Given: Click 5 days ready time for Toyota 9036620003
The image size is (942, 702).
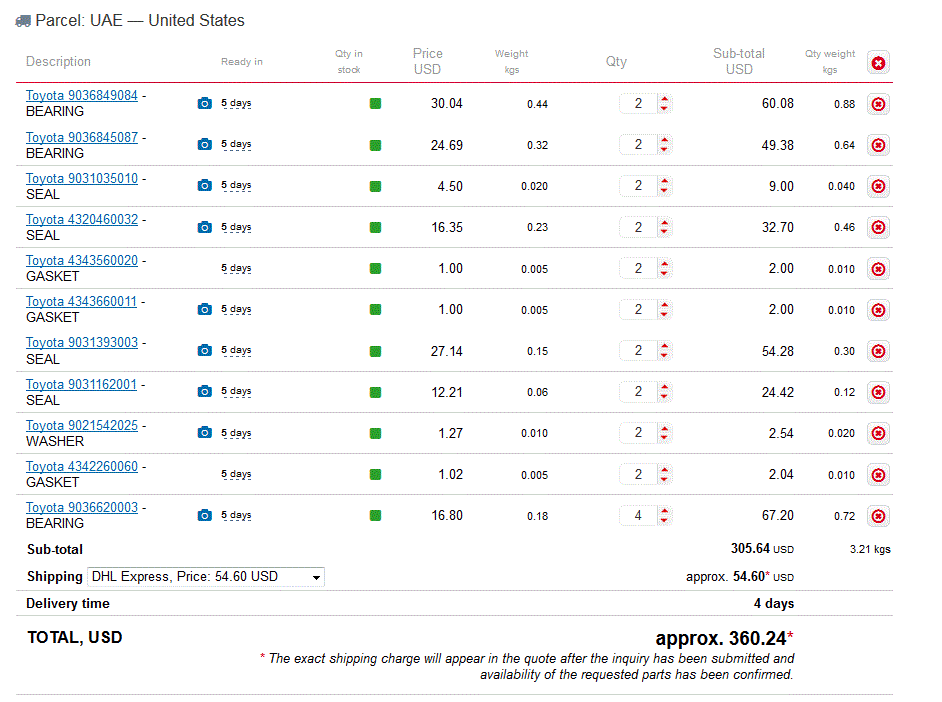Looking at the screenshot, I should 236,515.
